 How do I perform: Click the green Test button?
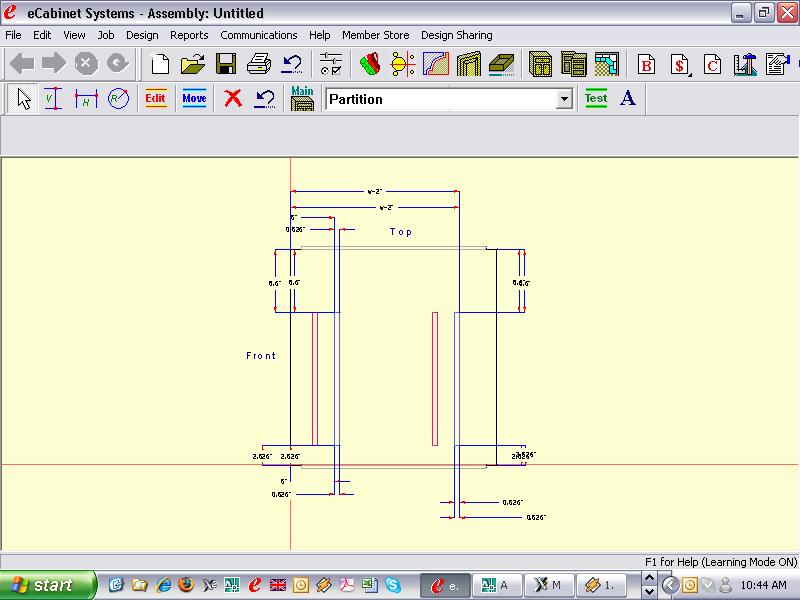[596, 98]
